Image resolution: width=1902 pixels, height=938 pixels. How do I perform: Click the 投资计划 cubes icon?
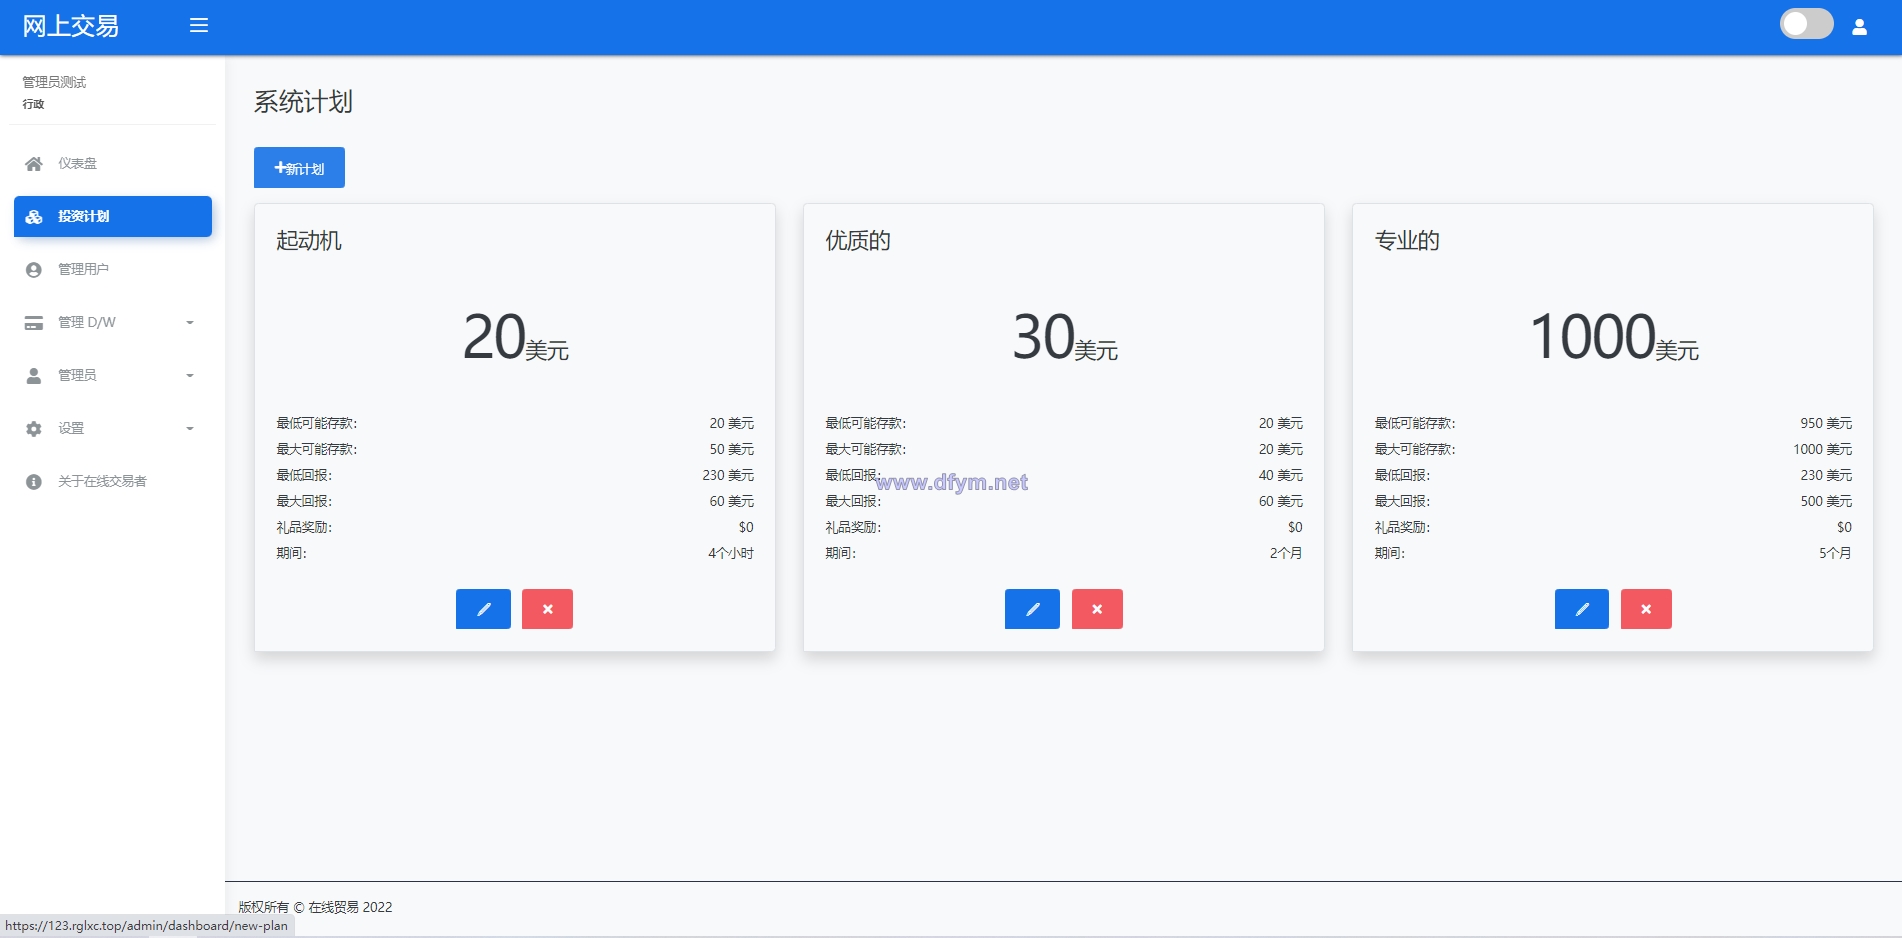click(34, 217)
